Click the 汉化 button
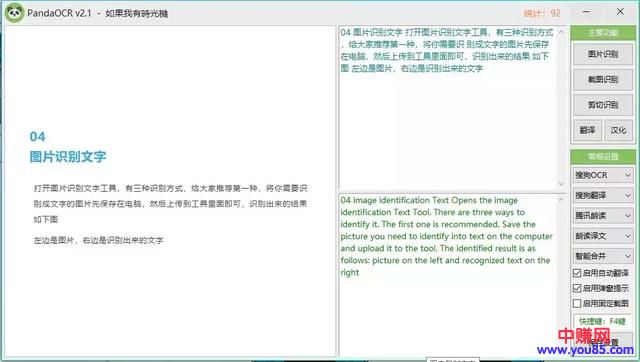Screen dimensions: 640x362 point(618,130)
